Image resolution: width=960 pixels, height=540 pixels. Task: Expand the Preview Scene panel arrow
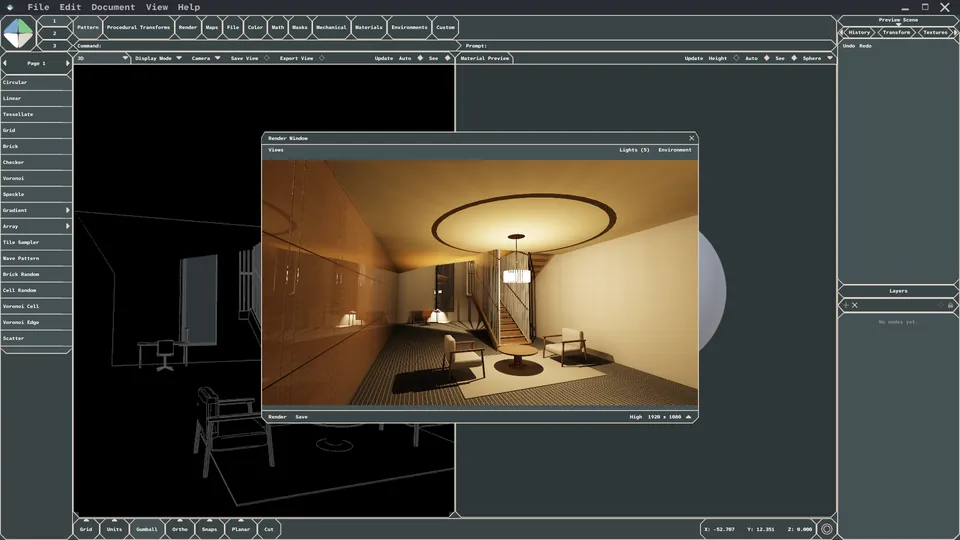pos(898,24)
